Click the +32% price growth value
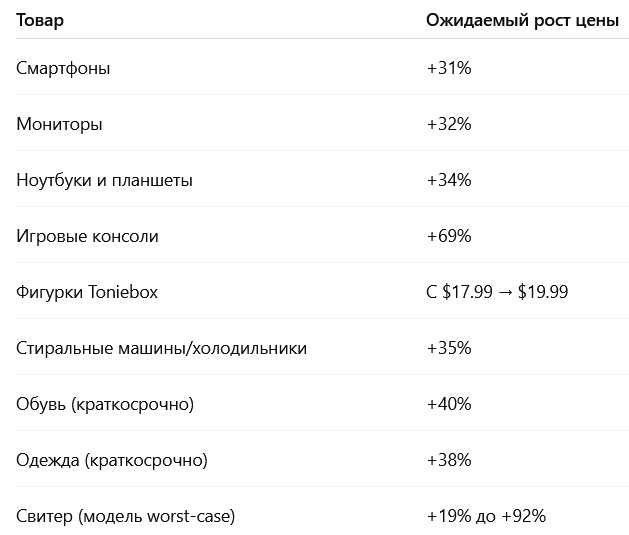Screen dimensions: 629x535 (448, 124)
